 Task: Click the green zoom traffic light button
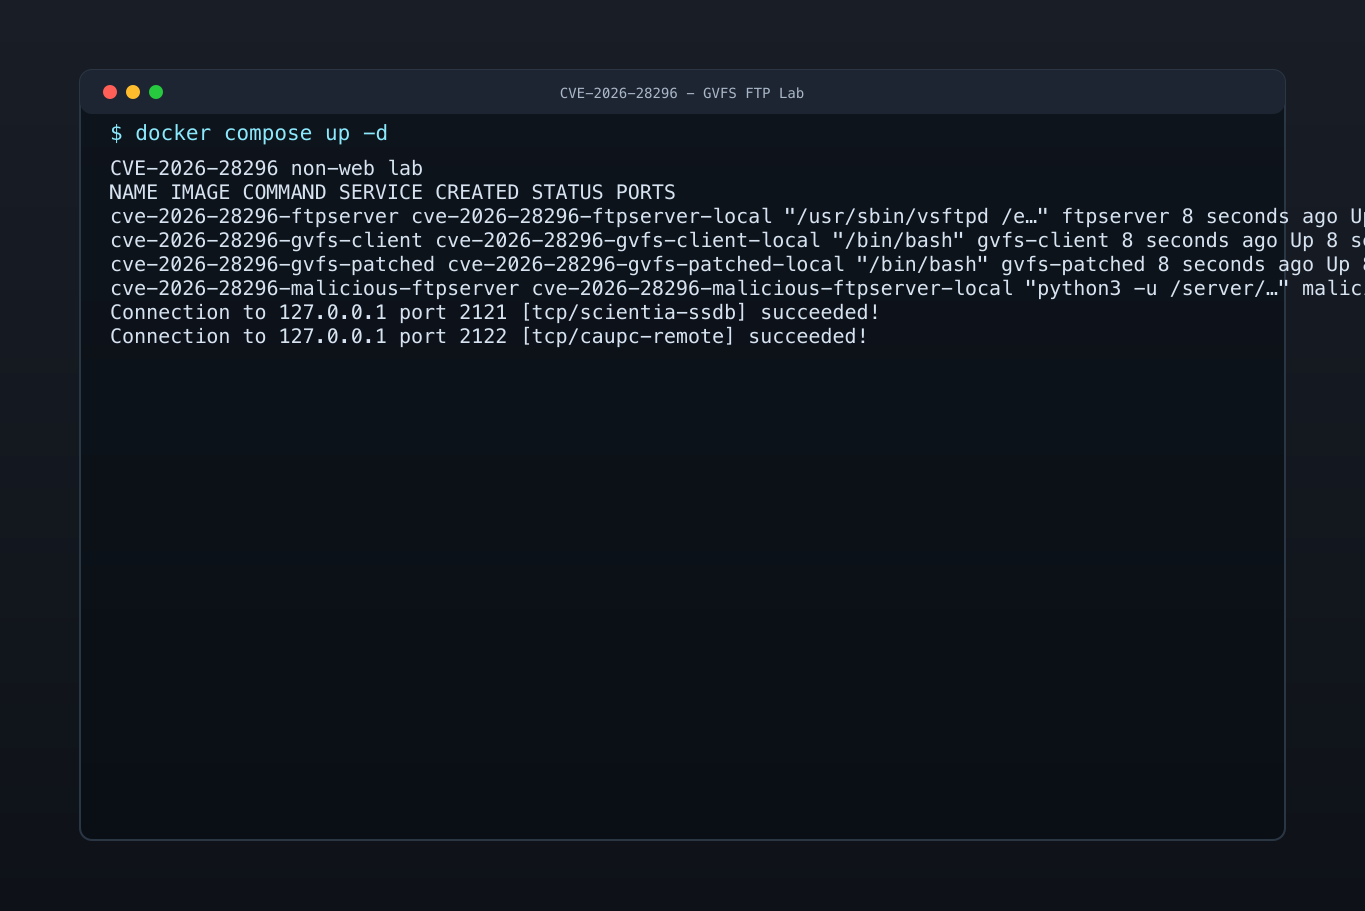[x=155, y=91]
